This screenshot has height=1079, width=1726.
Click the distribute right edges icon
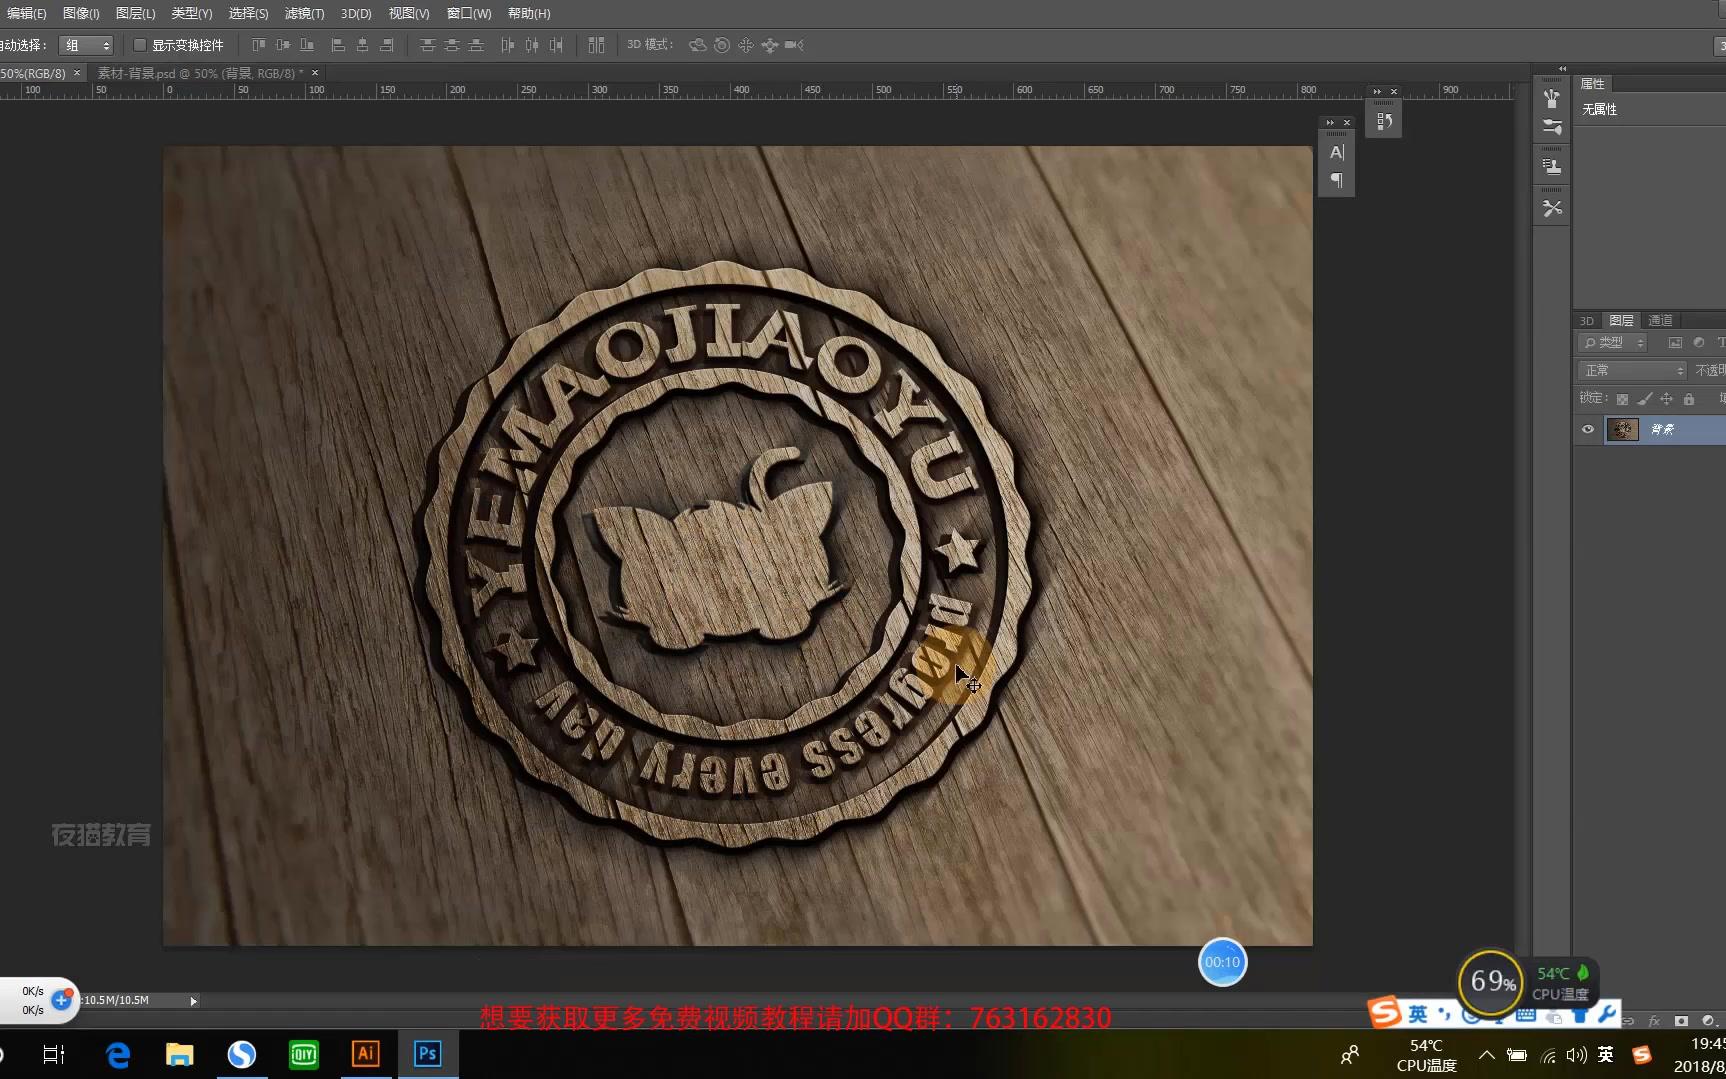coord(556,45)
